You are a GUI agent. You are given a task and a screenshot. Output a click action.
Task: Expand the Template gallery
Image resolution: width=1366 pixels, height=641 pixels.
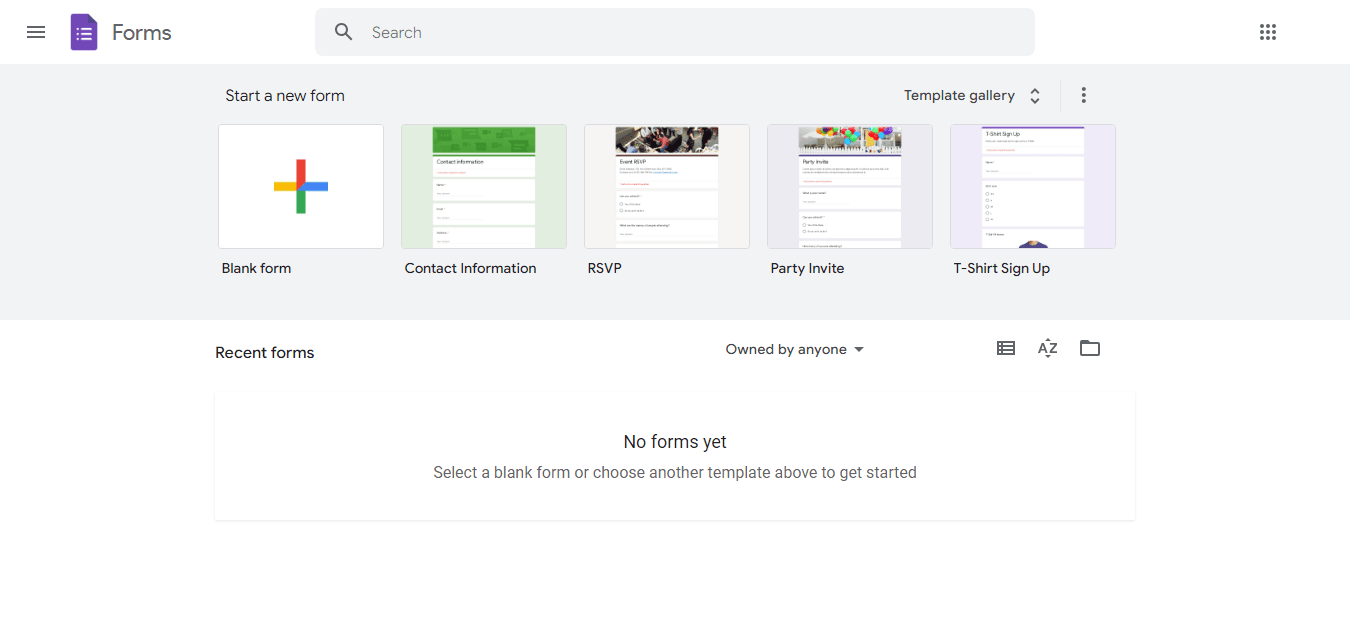point(959,95)
